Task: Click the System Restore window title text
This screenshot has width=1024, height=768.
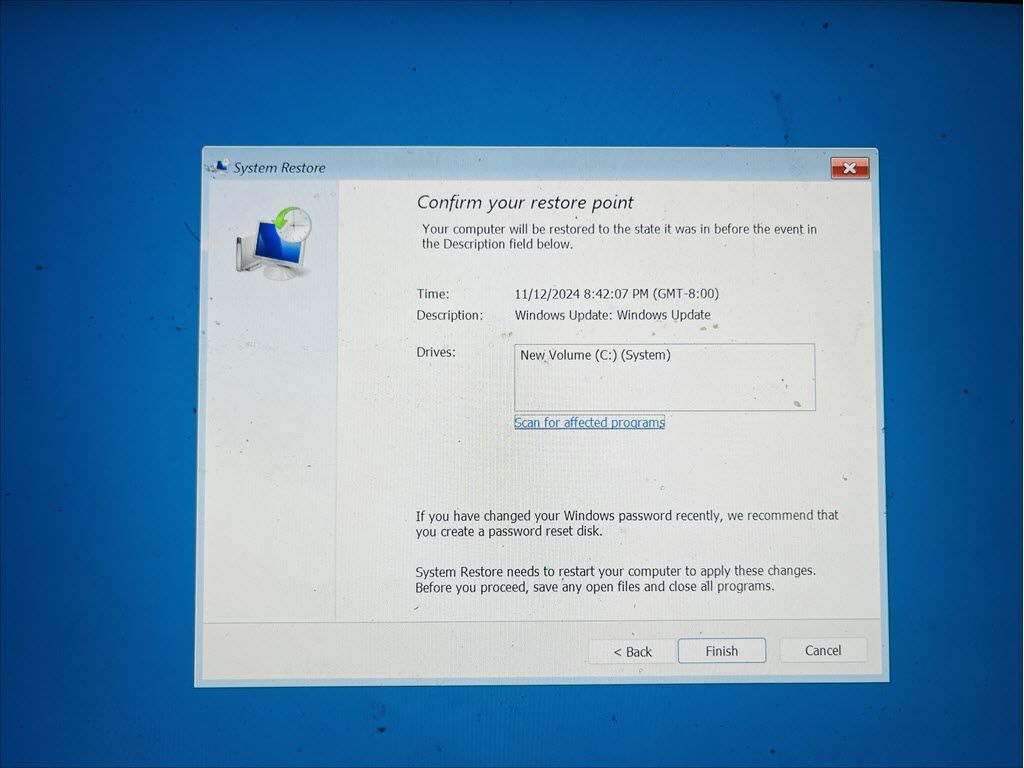Action: tap(280, 168)
